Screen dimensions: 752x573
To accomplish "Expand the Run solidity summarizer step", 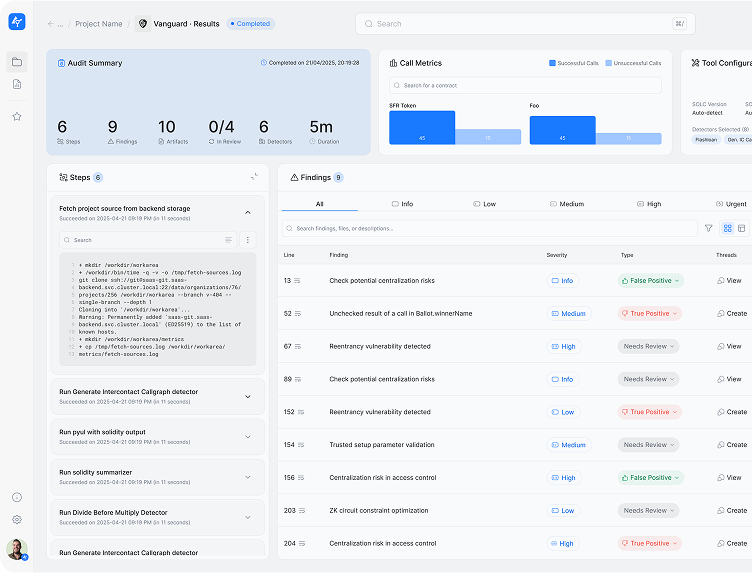I will (248, 477).
